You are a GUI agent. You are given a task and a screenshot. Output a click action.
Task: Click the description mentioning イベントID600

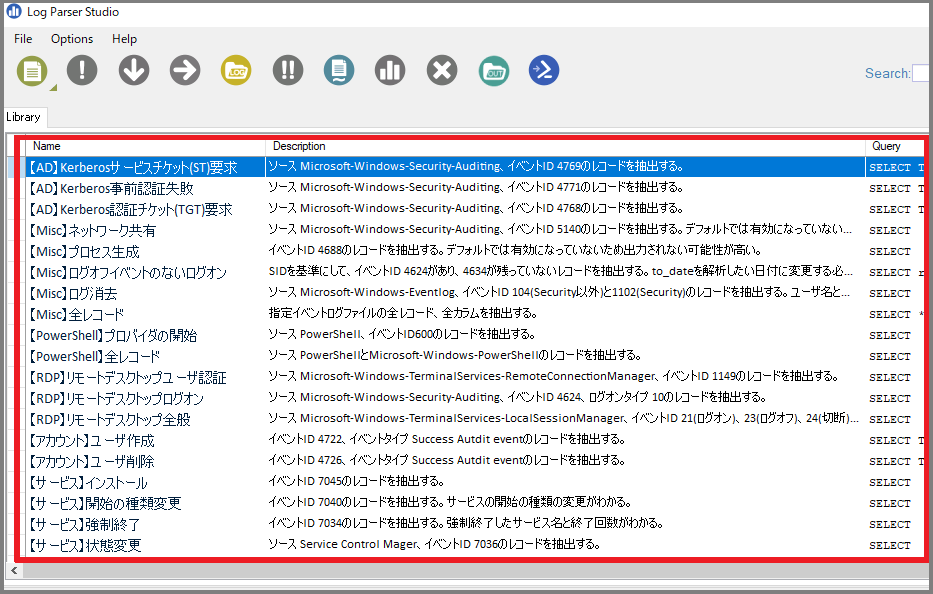pyautogui.click(x=402, y=334)
